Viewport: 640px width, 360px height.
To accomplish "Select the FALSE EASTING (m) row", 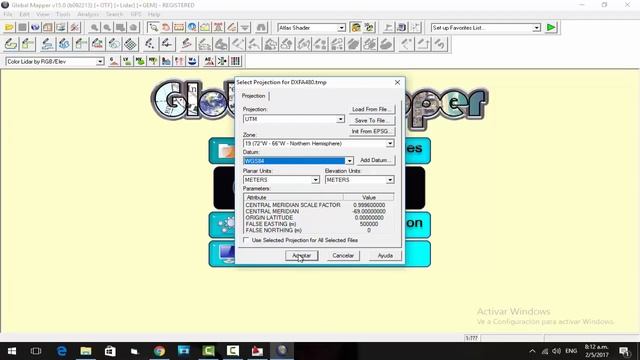I will coord(319,224).
